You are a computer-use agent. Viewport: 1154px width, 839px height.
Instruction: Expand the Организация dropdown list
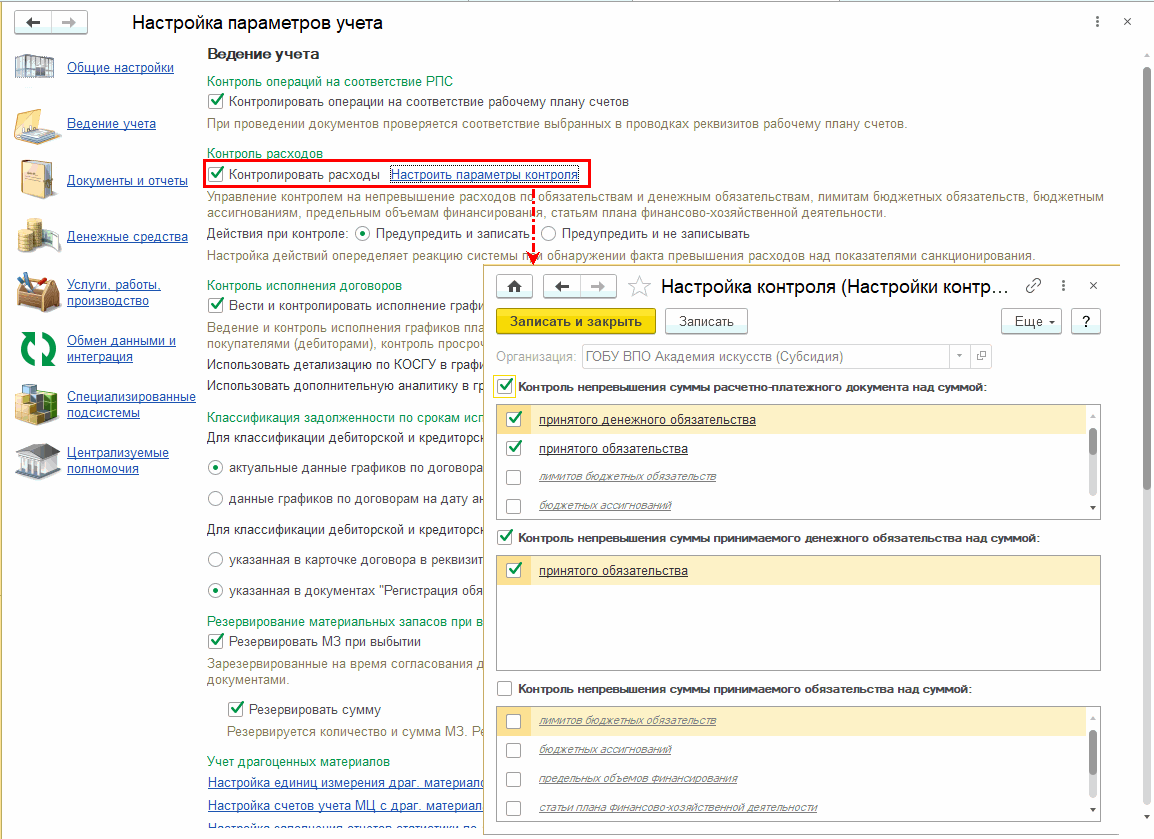click(x=959, y=356)
